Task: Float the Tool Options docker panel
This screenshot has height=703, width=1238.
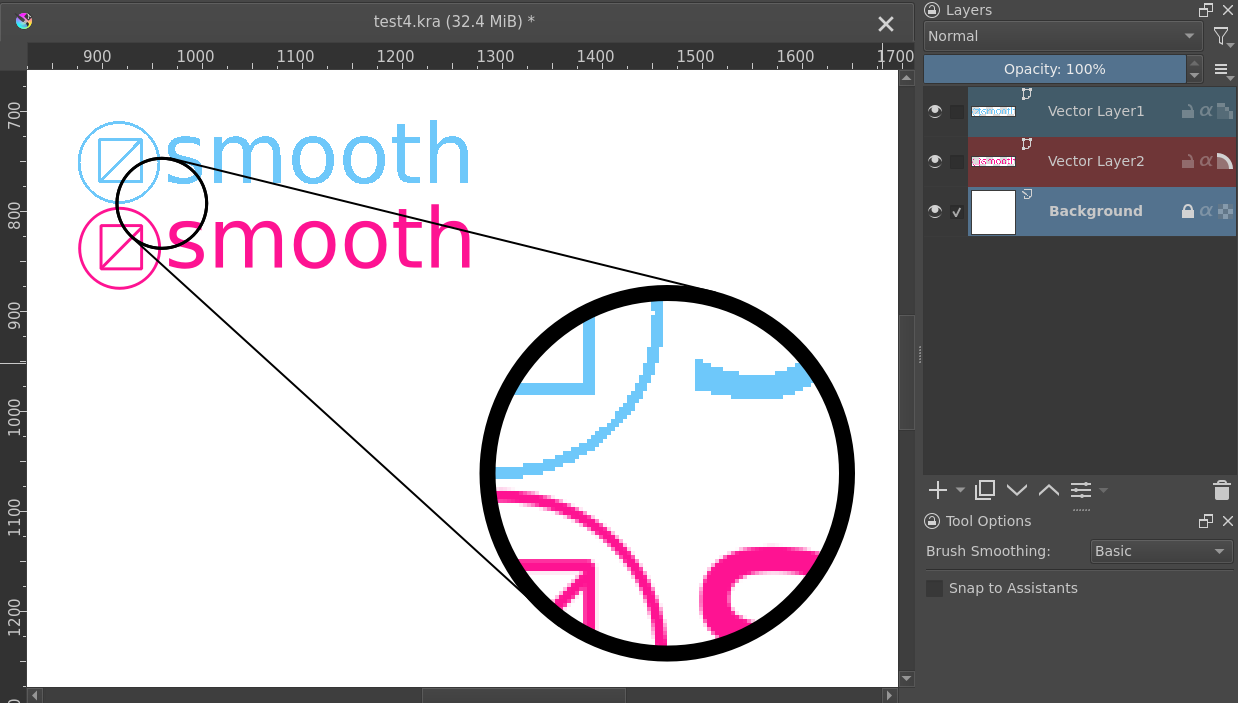Action: click(x=1206, y=521)
